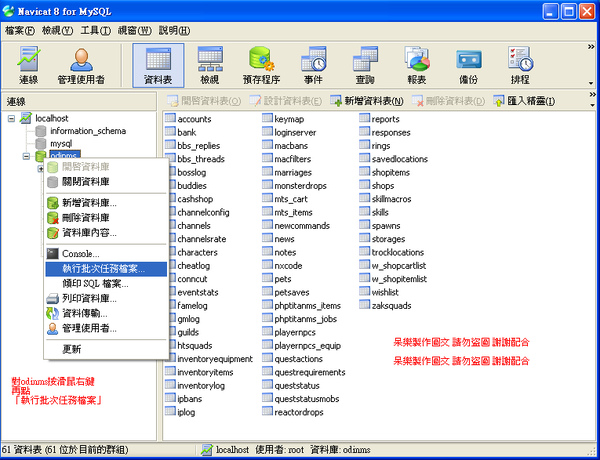Choose 傾印 SQL 檔案... from context menu
This screenshot has height=460, width=600.
pyautogui.click(x=106, y=284)
